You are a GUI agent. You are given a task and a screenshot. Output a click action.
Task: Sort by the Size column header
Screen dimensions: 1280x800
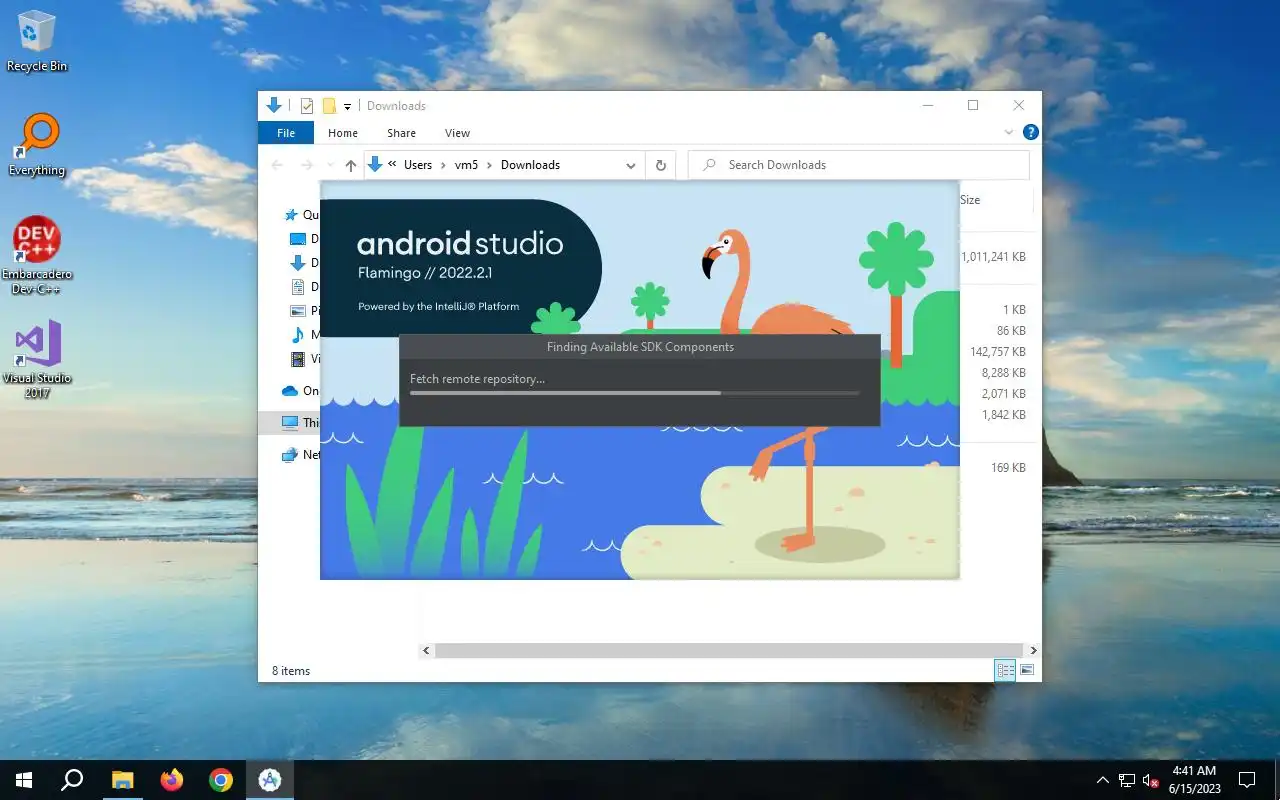pos(970,200)
